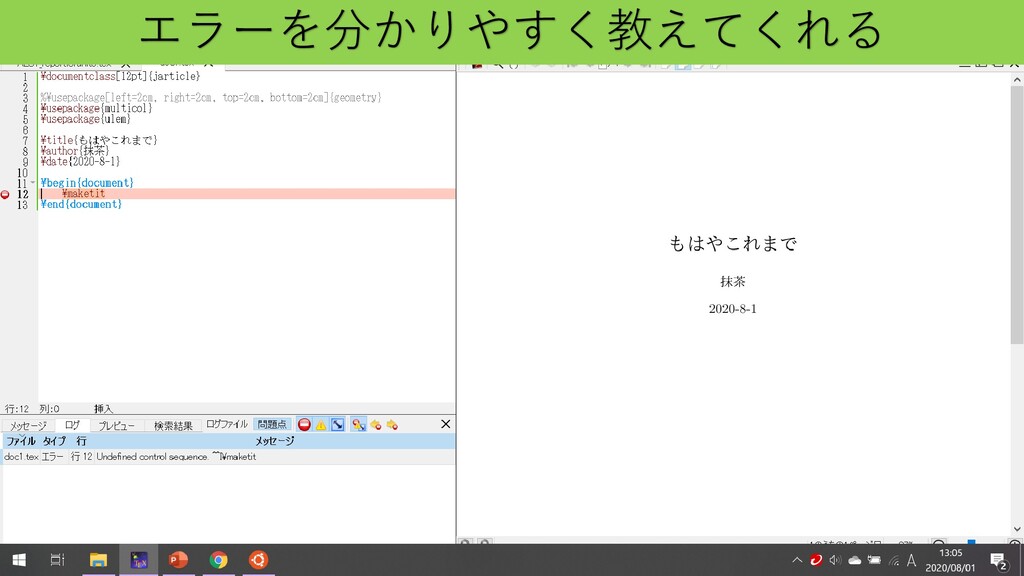The width and height of the screenshot is (1024, 576).
Task: Click the Trend Micro tray icon
Action: (816, 560)
